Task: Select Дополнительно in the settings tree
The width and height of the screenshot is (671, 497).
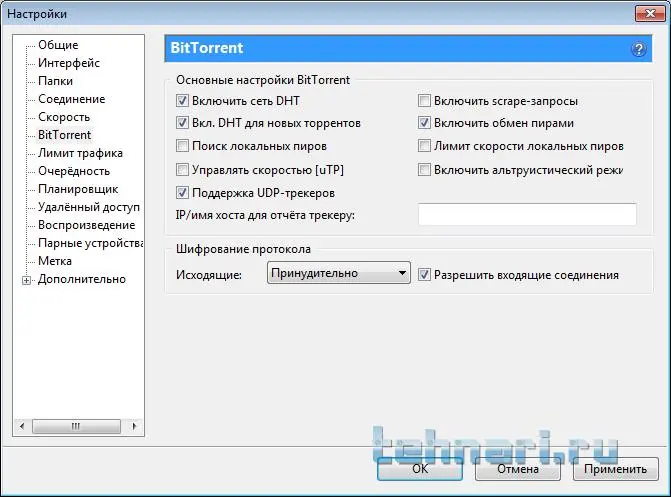Action: point(82,279)
